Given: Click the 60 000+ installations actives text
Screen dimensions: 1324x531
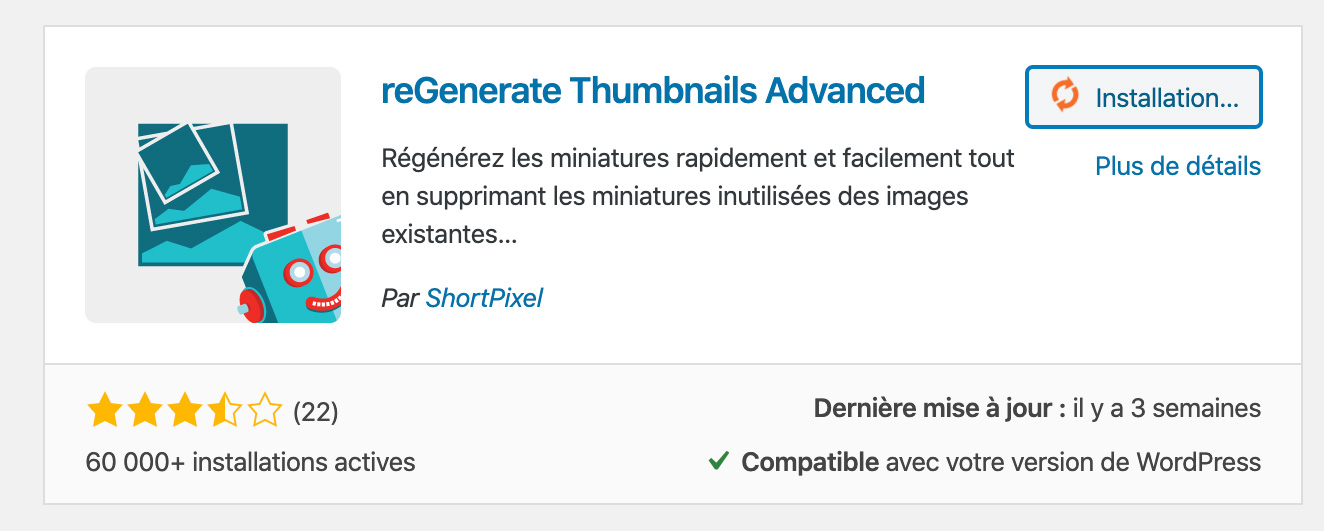Looking at the screenshot, I should coord(251,462).
